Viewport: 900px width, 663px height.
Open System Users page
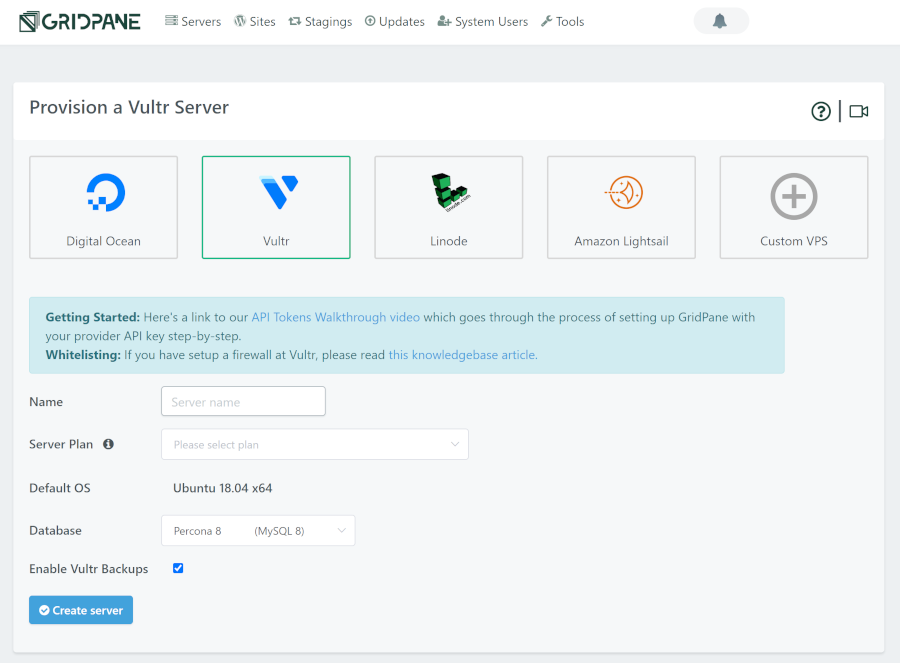483,21
